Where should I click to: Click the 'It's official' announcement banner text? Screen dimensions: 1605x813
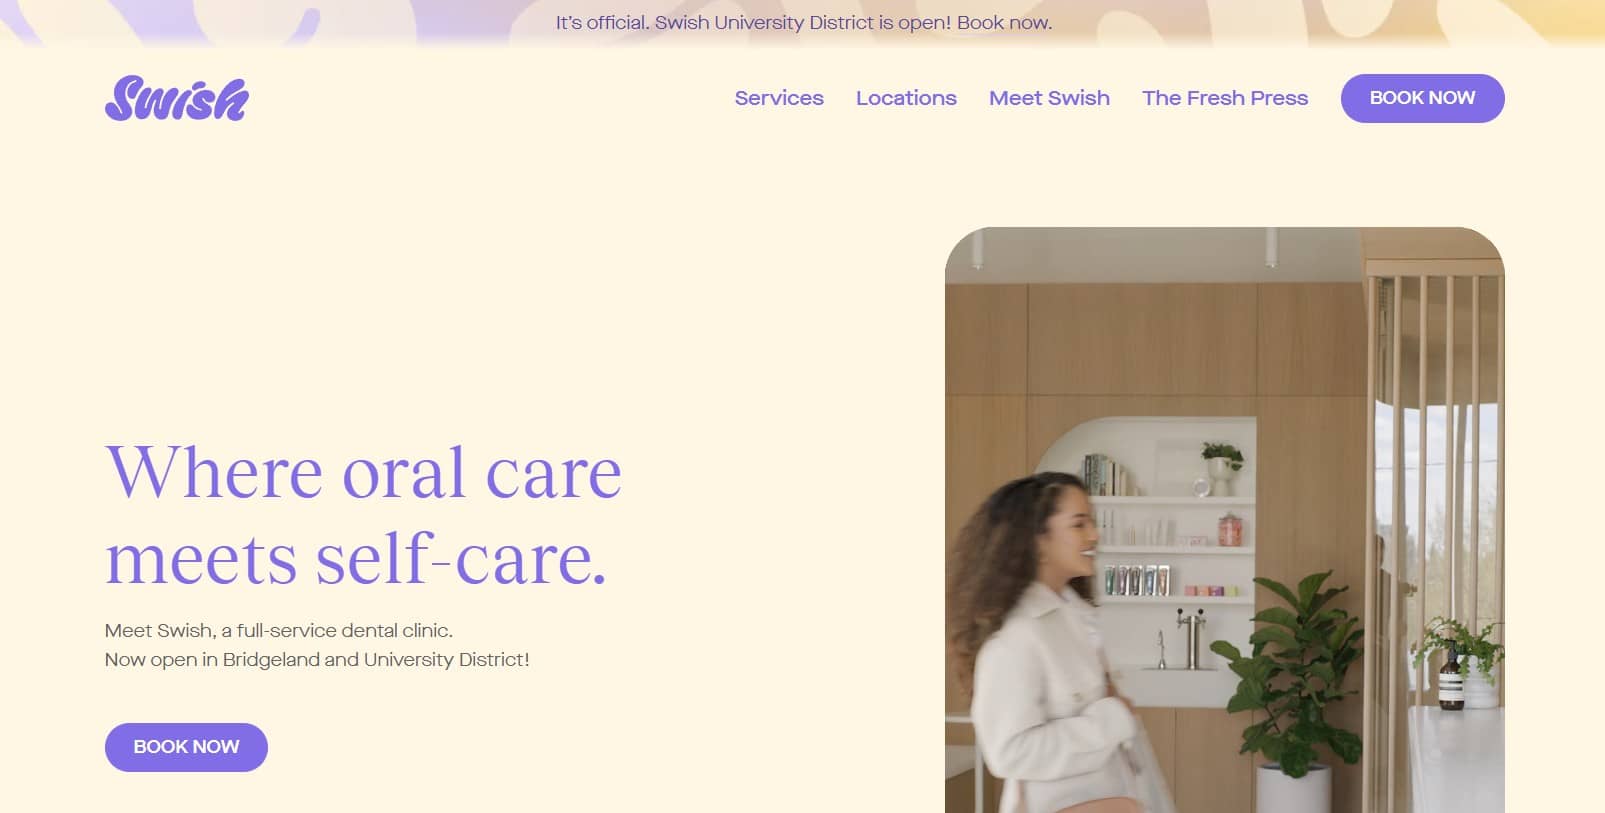tap(803, 23)
